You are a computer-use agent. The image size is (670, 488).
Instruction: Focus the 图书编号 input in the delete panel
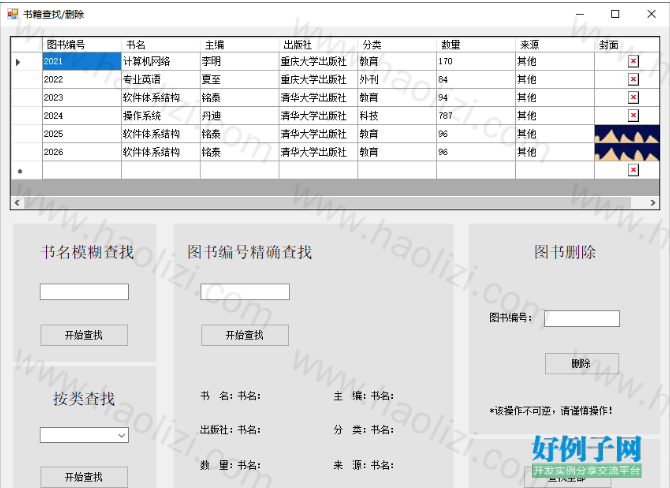click(582, 318)
